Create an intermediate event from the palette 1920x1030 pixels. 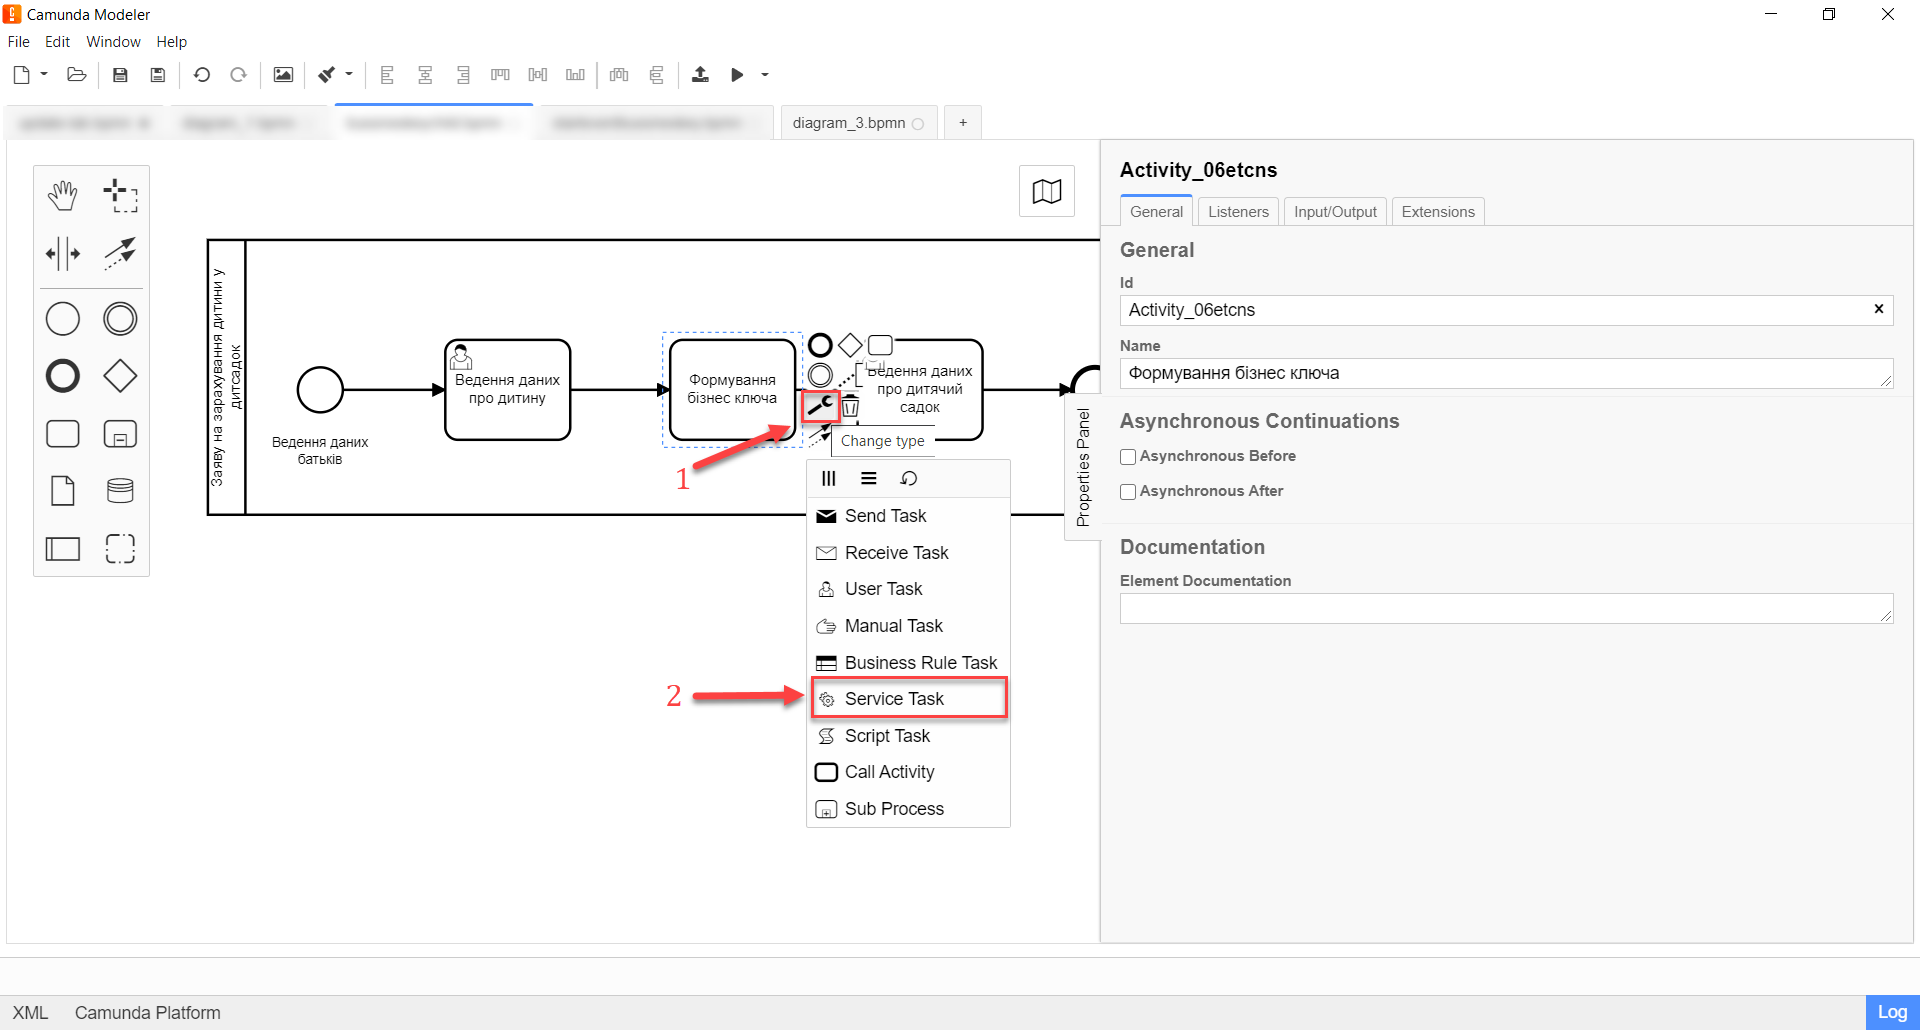coord(120,319)
